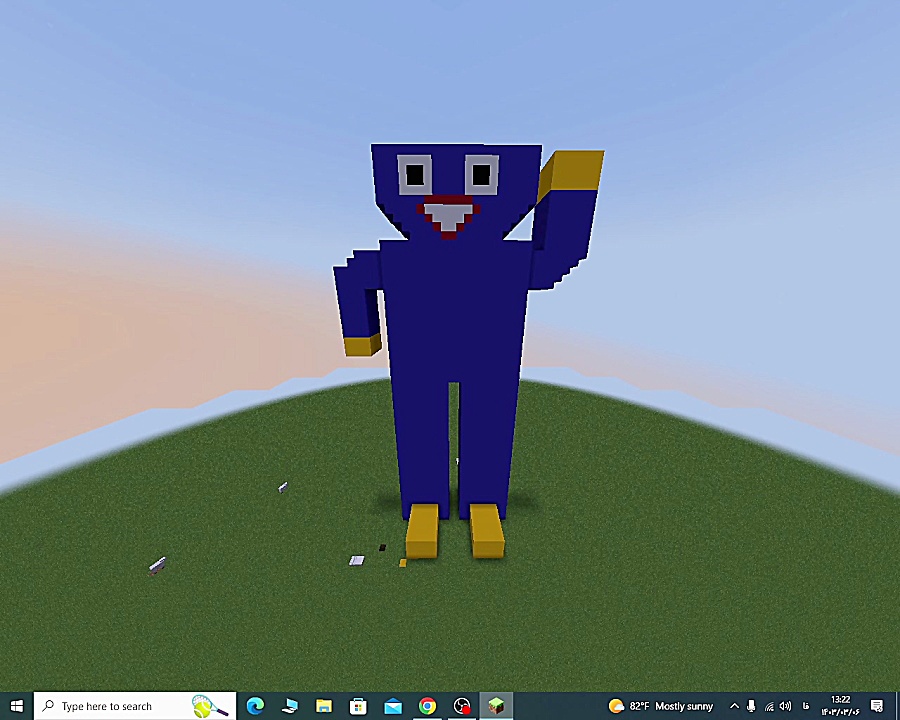Click the blue figure's left eye
900x720 pixels.
(x=414, y=175)
